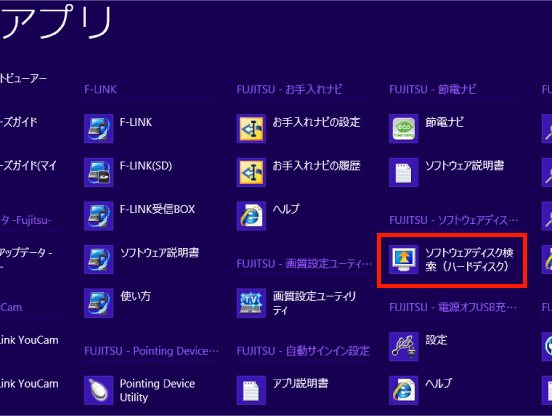Click the お手入れナビの設定 label
This screenshot has width=552, height=416.
coord(316,122)
